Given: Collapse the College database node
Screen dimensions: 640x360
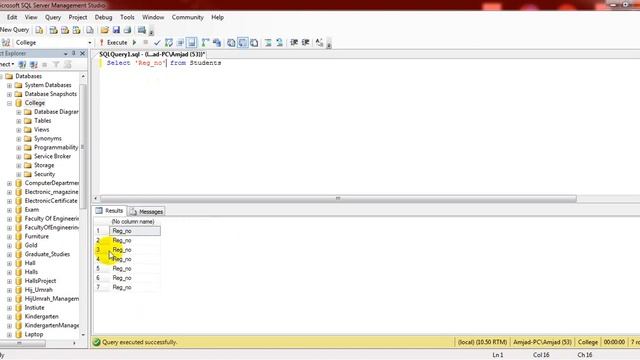Looking at the screenshot, I should (9, 103).
